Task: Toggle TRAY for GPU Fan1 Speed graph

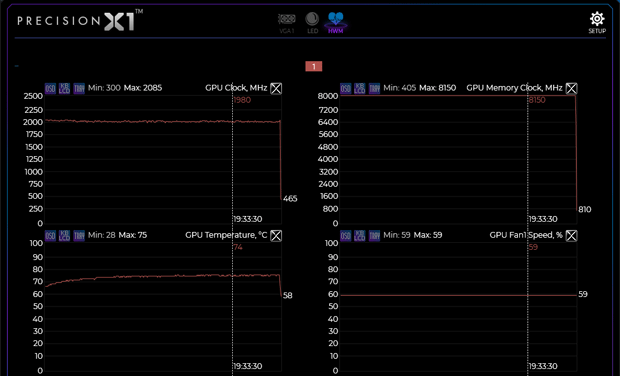Action: click(374, 236)
